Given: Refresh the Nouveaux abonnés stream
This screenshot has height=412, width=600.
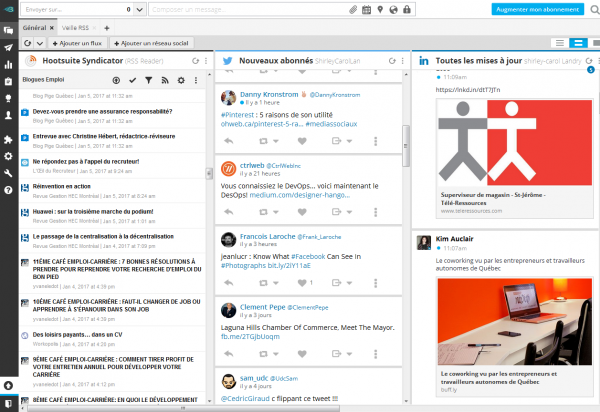Looking at the screenshot, I should coord(392,61).
